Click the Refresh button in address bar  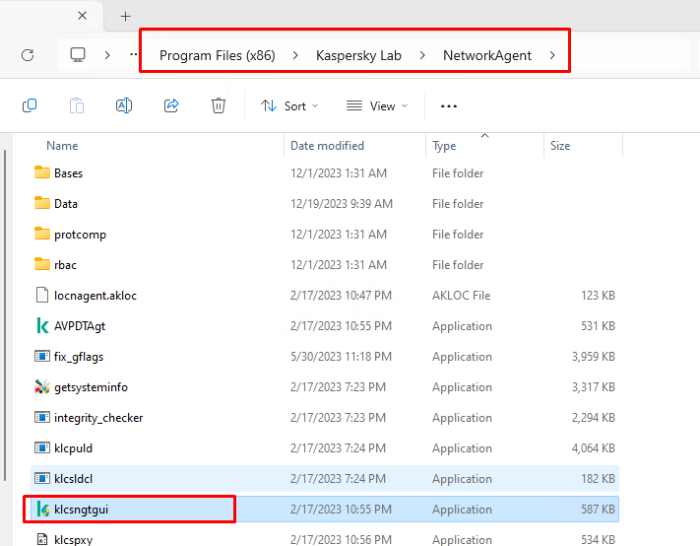28,55
